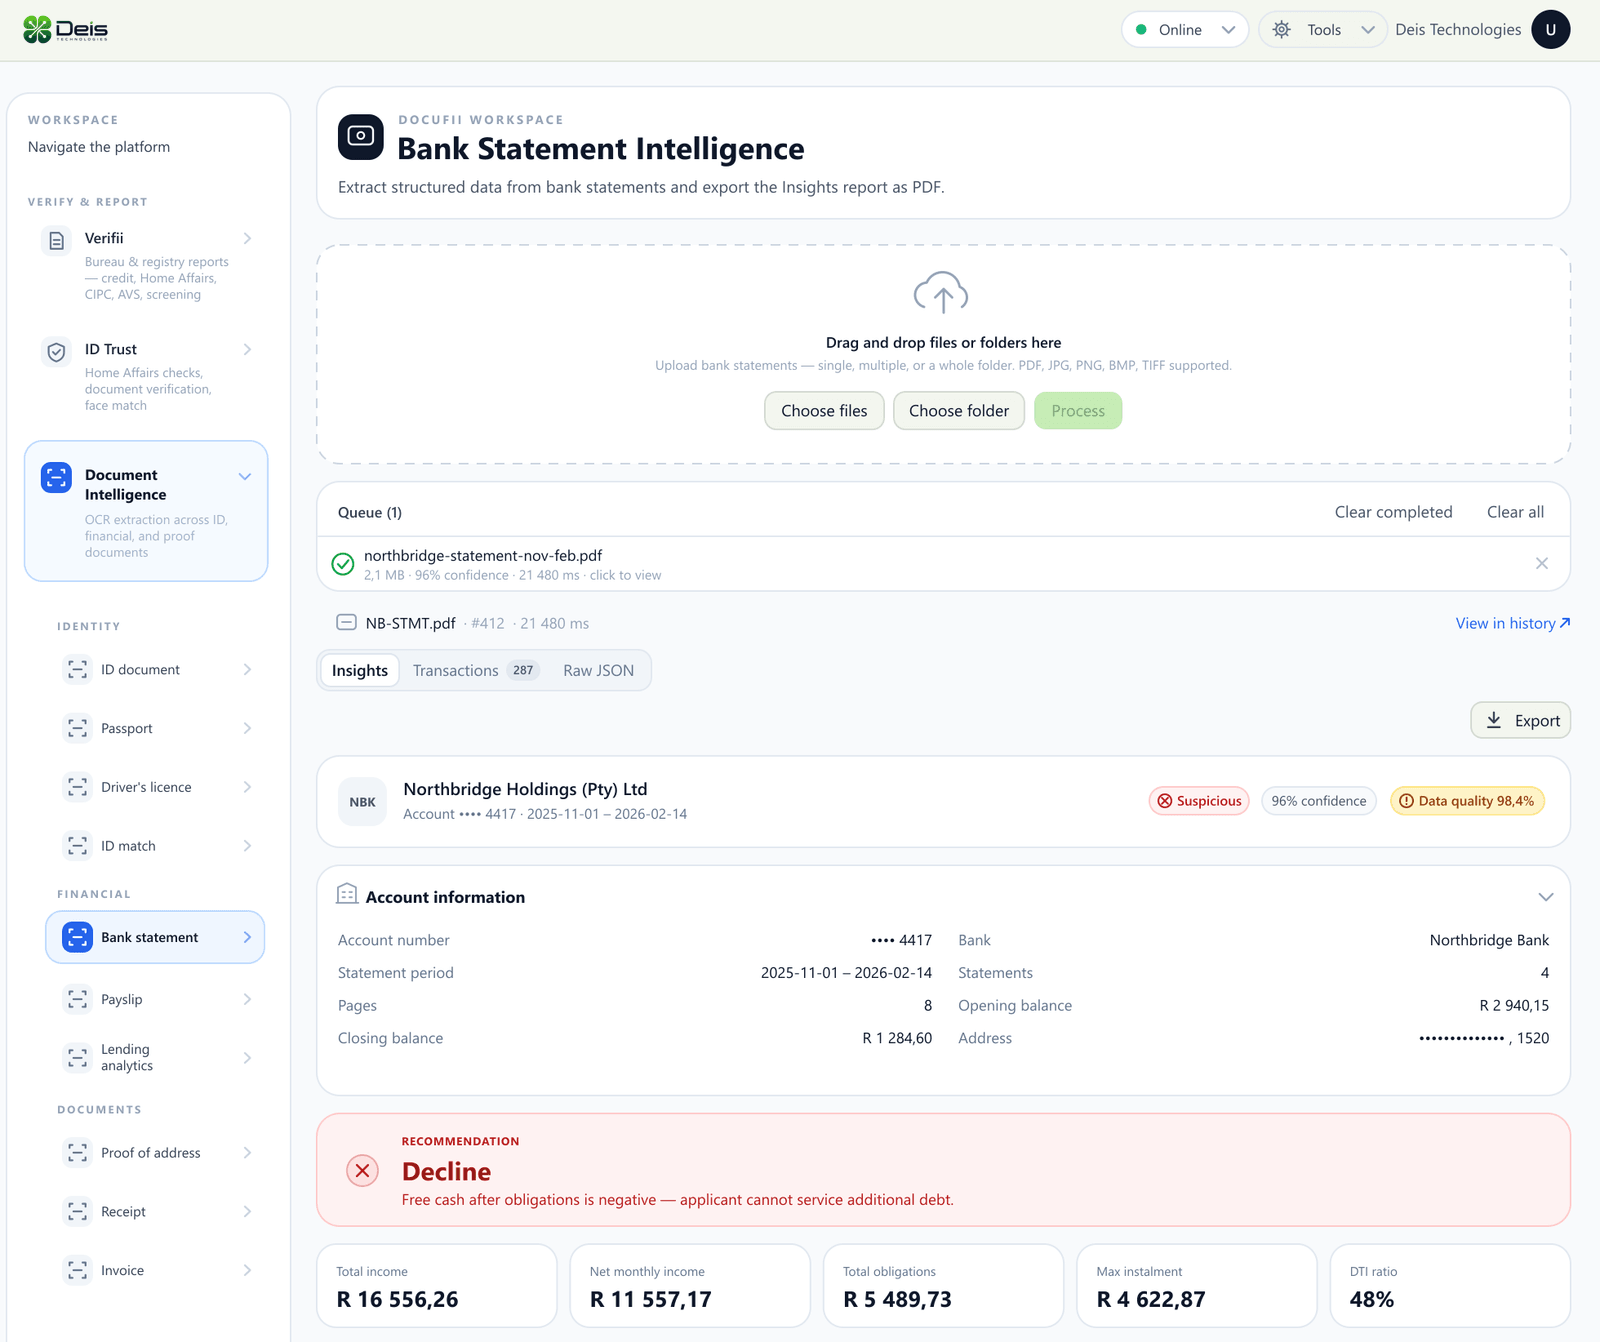Click the Verifii document icon
Image resolution: width=1600 pixels, height=1342 pixels.
click(56, 240)
